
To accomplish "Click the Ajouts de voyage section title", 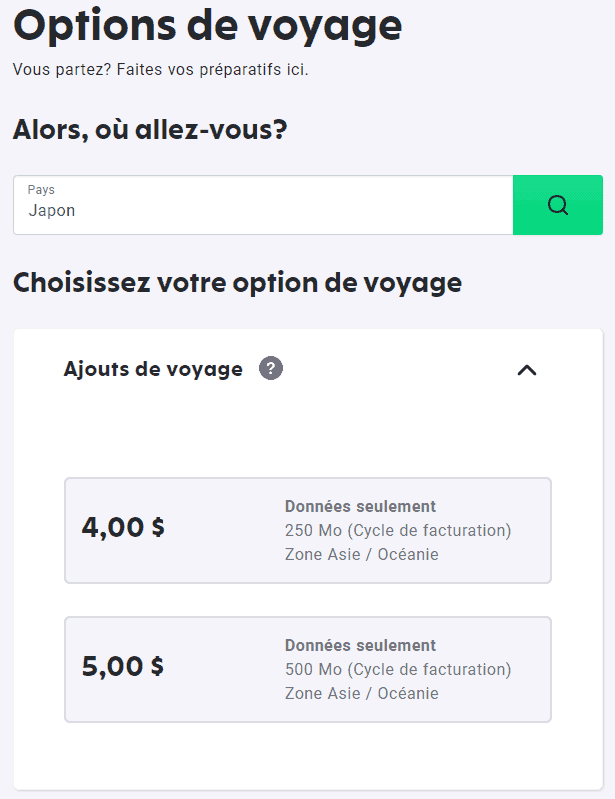I will [153, 369].
